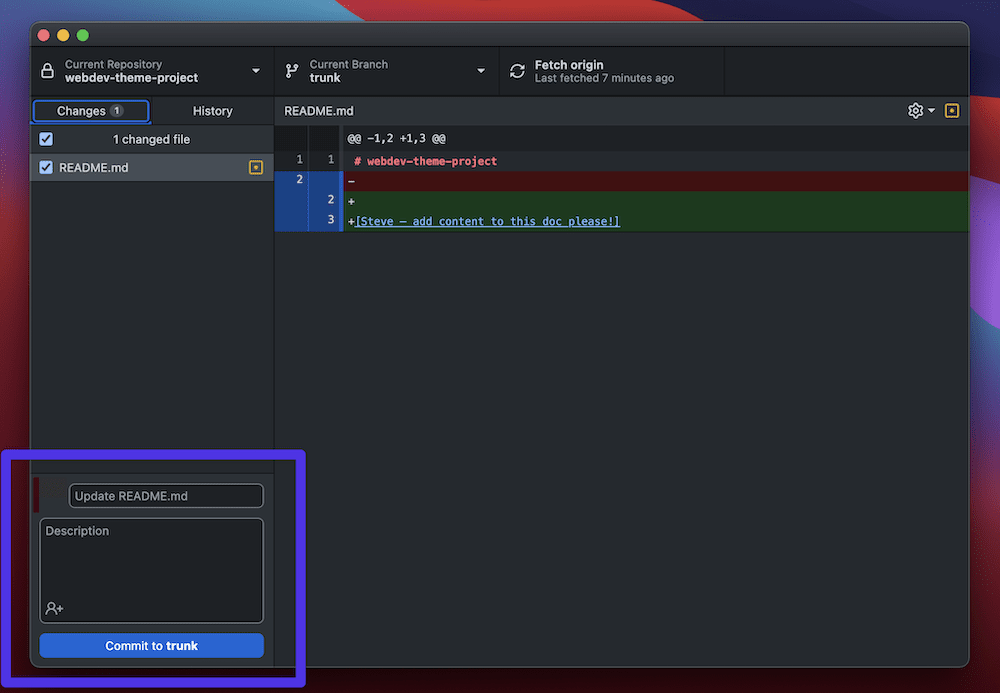Click the 'Steve – add content' link text in diff

[x=487, y=221]
